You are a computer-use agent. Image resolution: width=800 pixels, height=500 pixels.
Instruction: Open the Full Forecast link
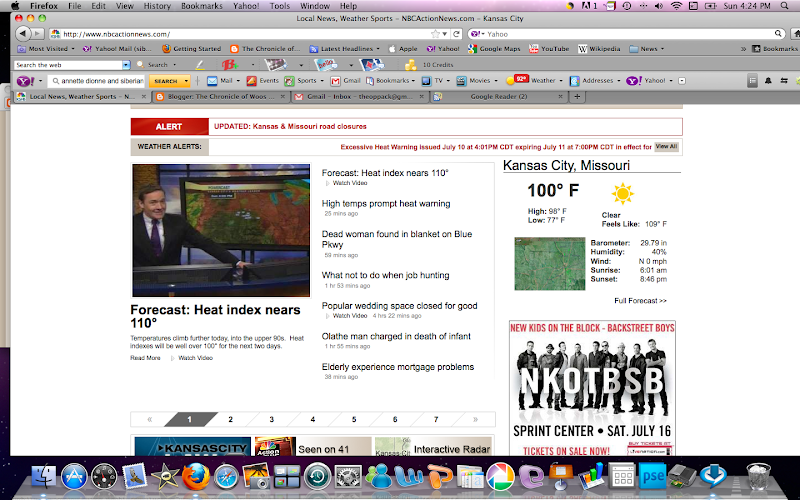pos(640,301)
